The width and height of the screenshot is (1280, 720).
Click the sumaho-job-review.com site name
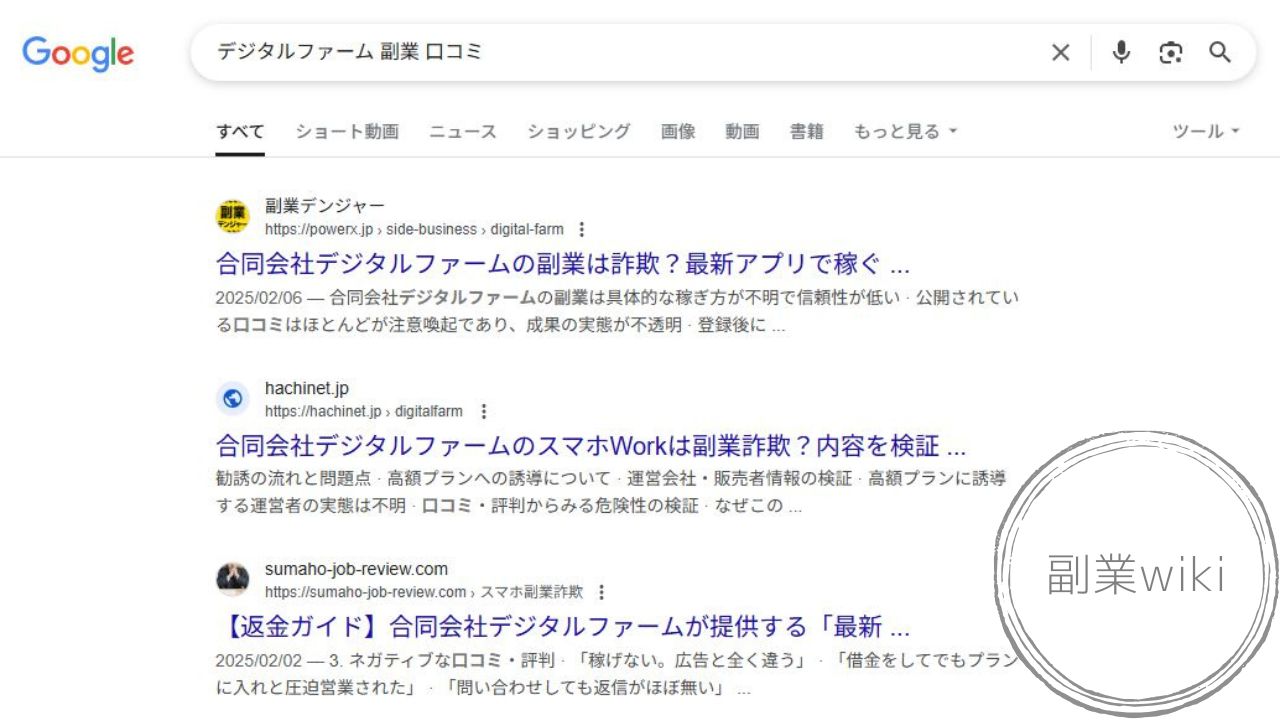coord(356,569)
